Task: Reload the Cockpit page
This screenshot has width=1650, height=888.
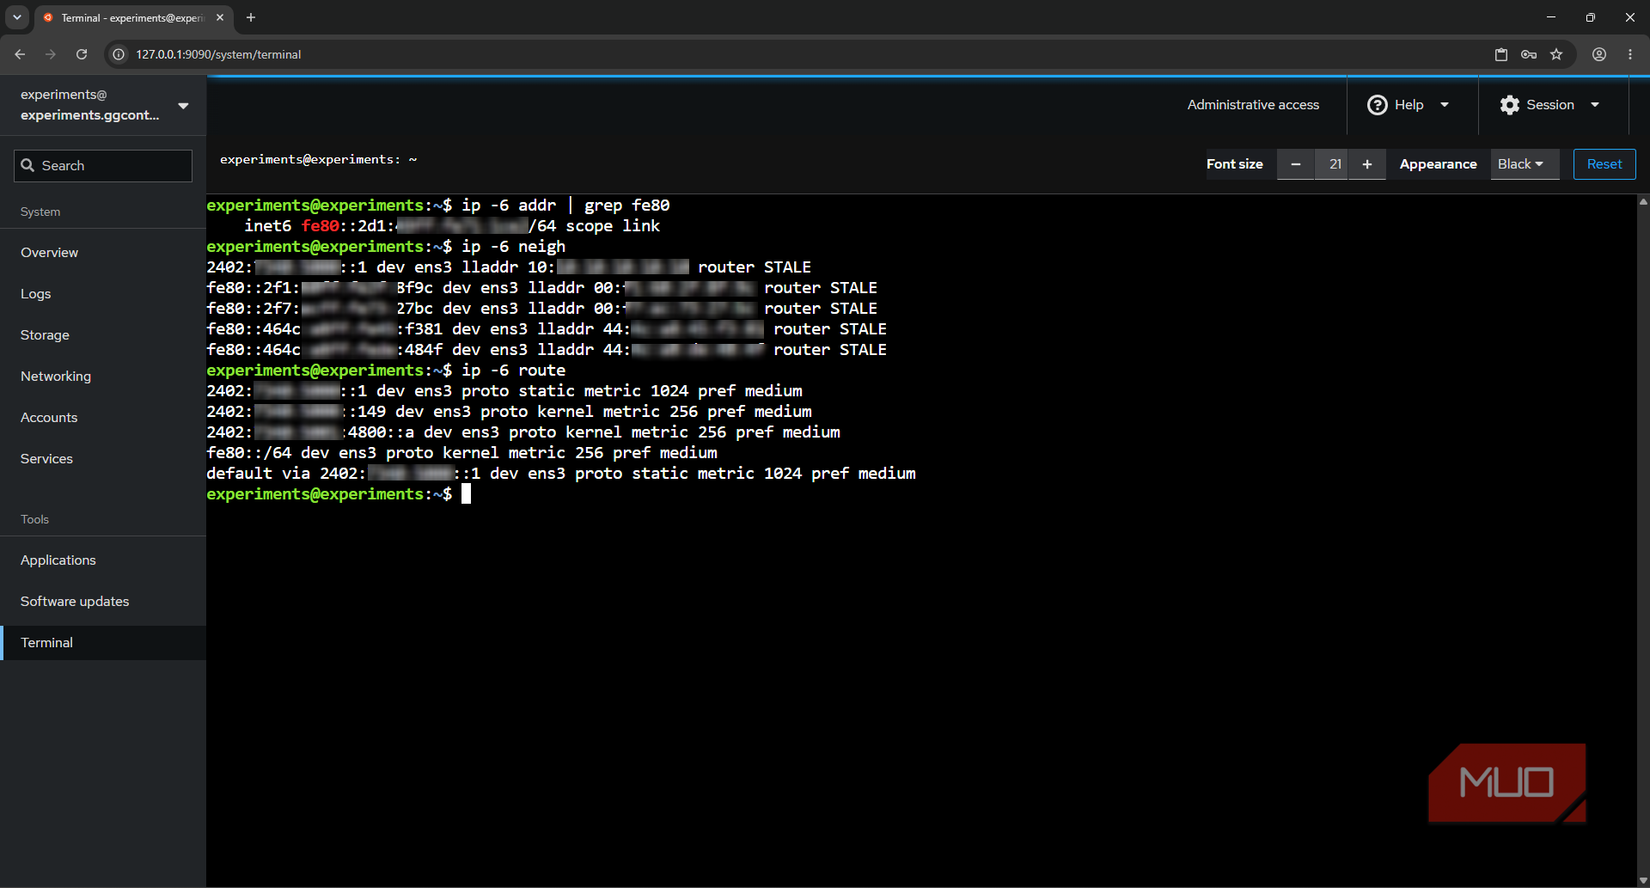Action: (x=82, y=54)
